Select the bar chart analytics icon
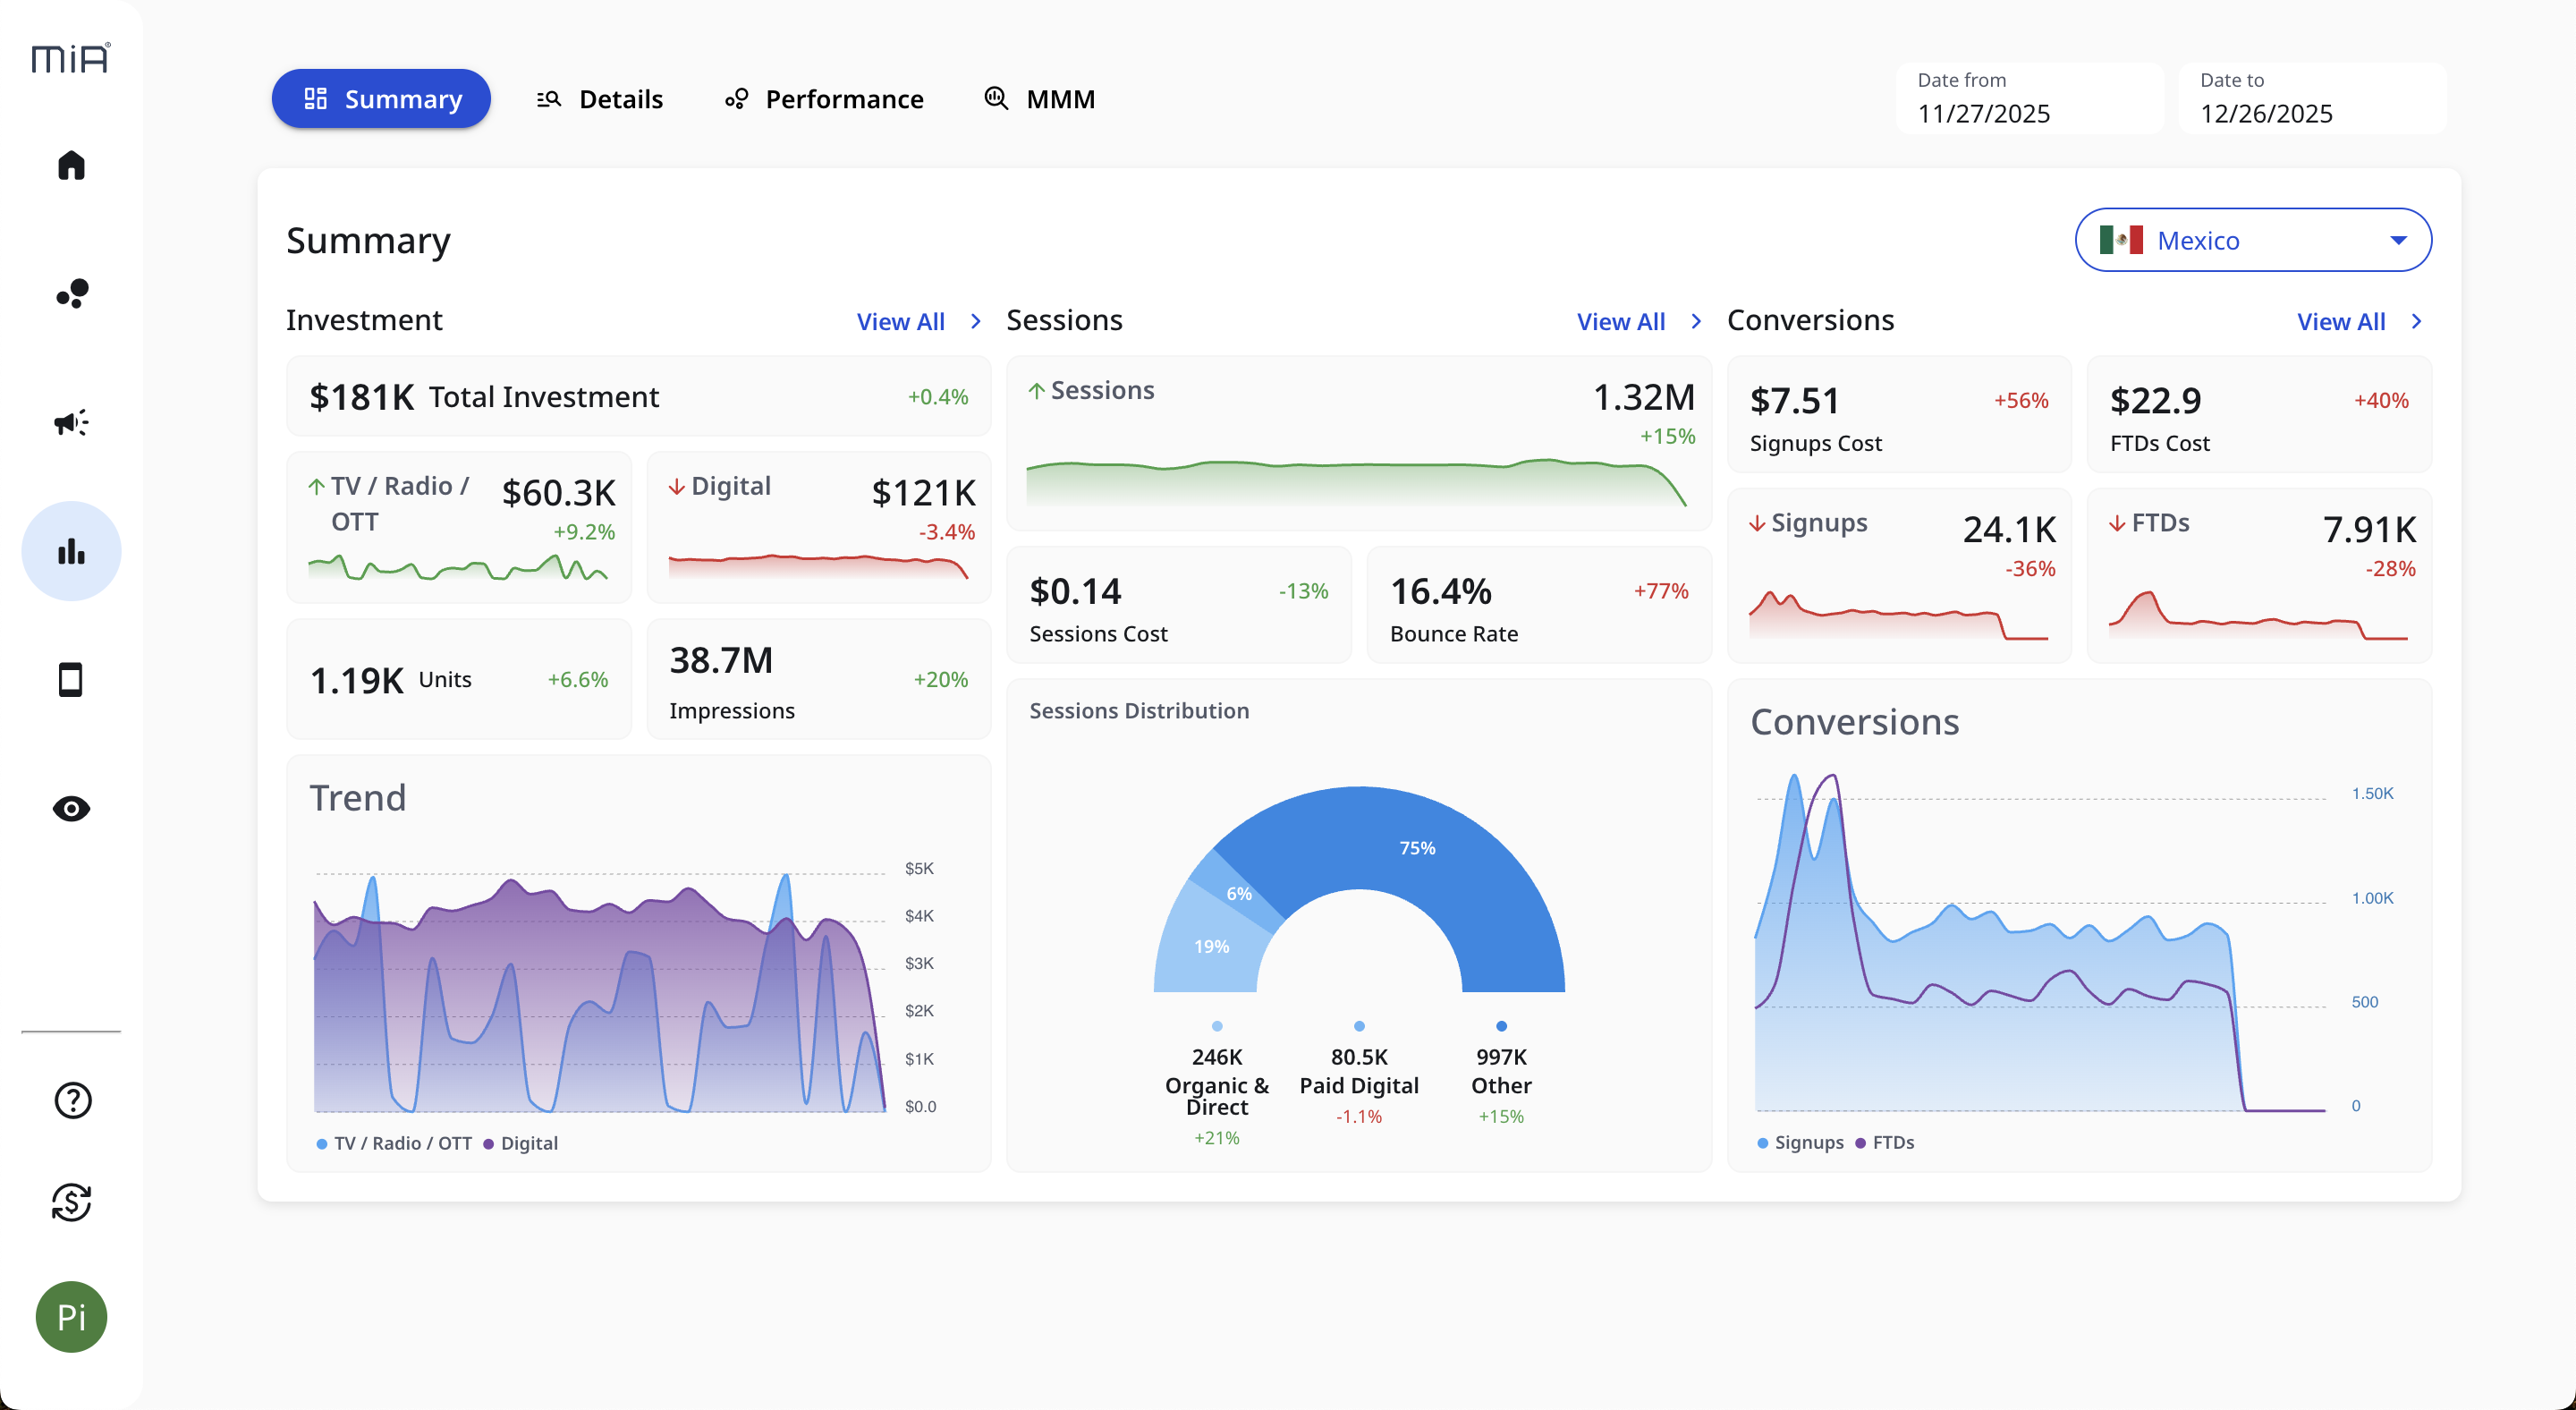The width and height of the screenshot is (2576, 1410). pos(71,551)
